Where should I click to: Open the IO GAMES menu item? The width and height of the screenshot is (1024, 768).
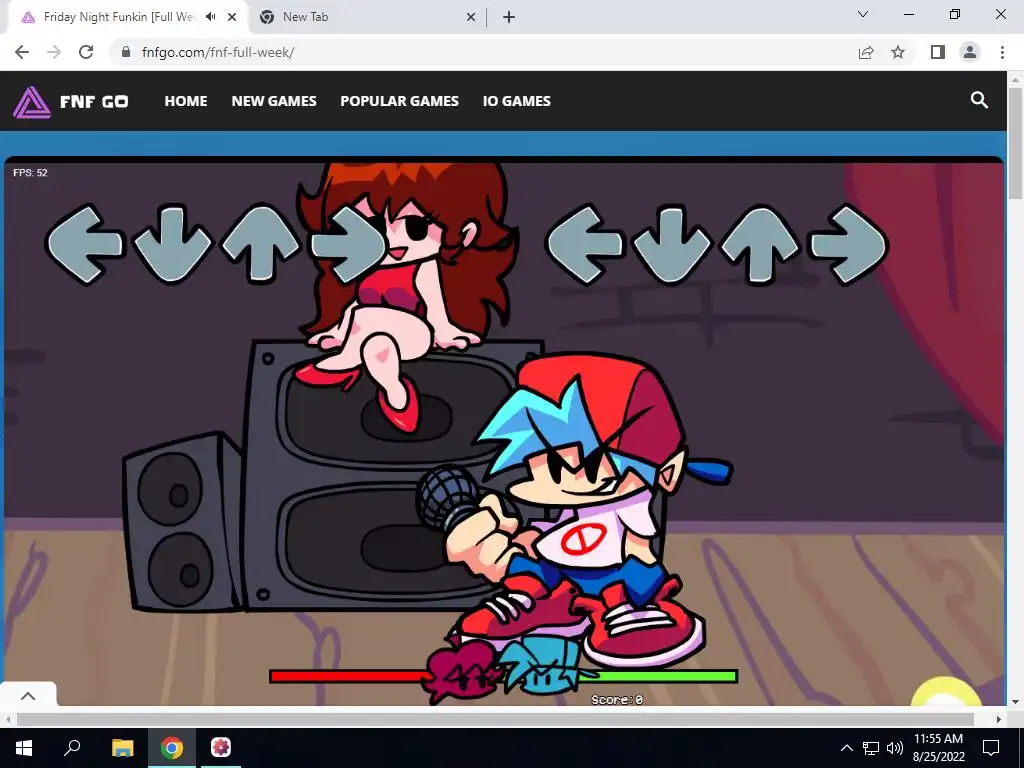click(517, 101)
